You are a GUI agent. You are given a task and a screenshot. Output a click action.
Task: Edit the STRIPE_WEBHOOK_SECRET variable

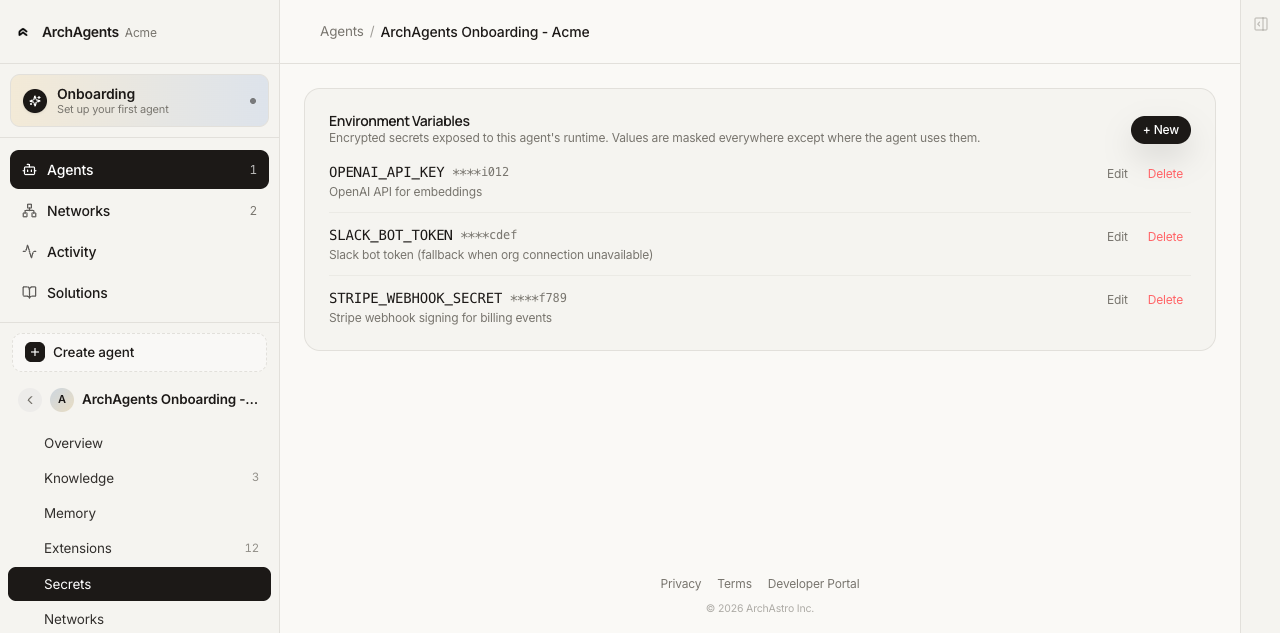[1117, 300]
